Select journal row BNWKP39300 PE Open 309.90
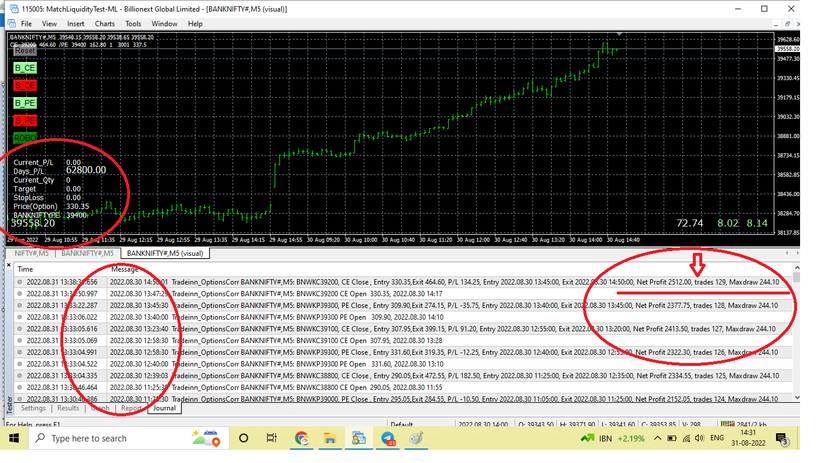 (403, 317)
